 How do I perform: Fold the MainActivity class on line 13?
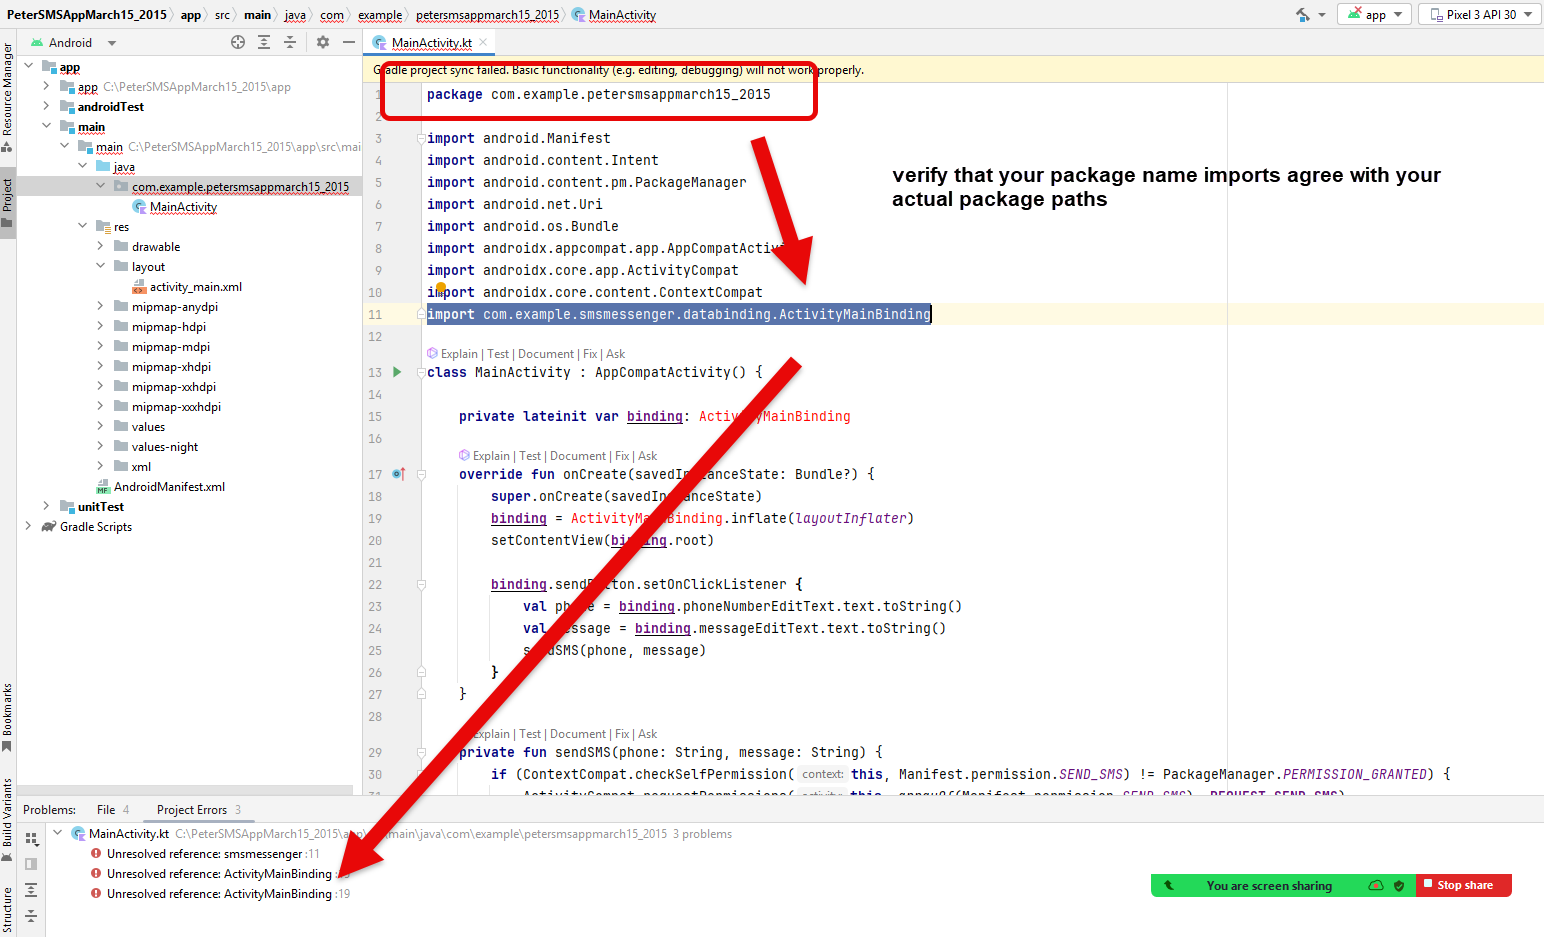click(421, 372)
